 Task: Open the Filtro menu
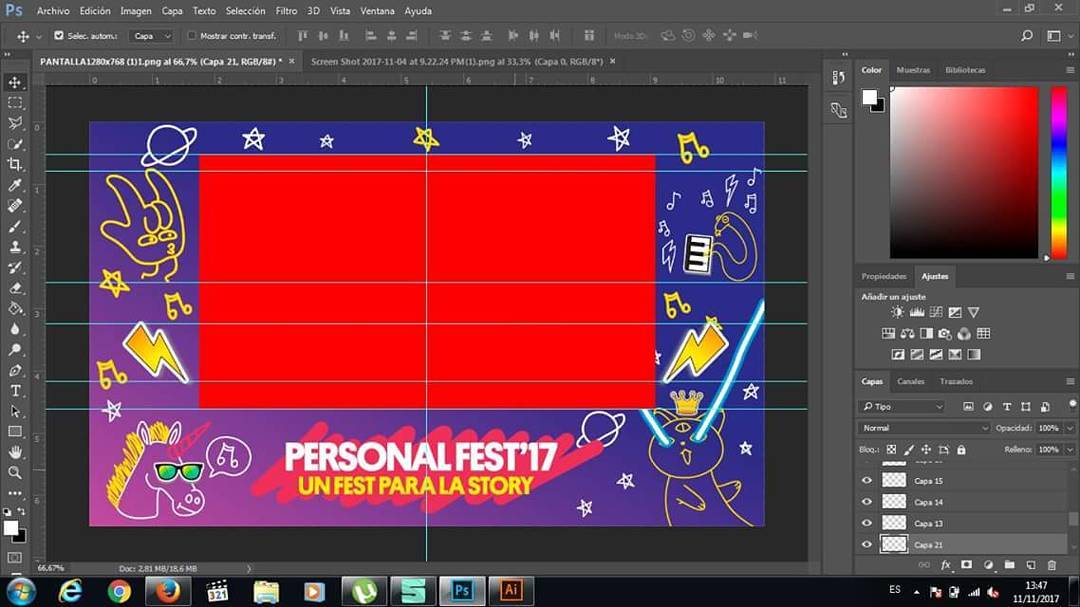(x=287, y=11)
